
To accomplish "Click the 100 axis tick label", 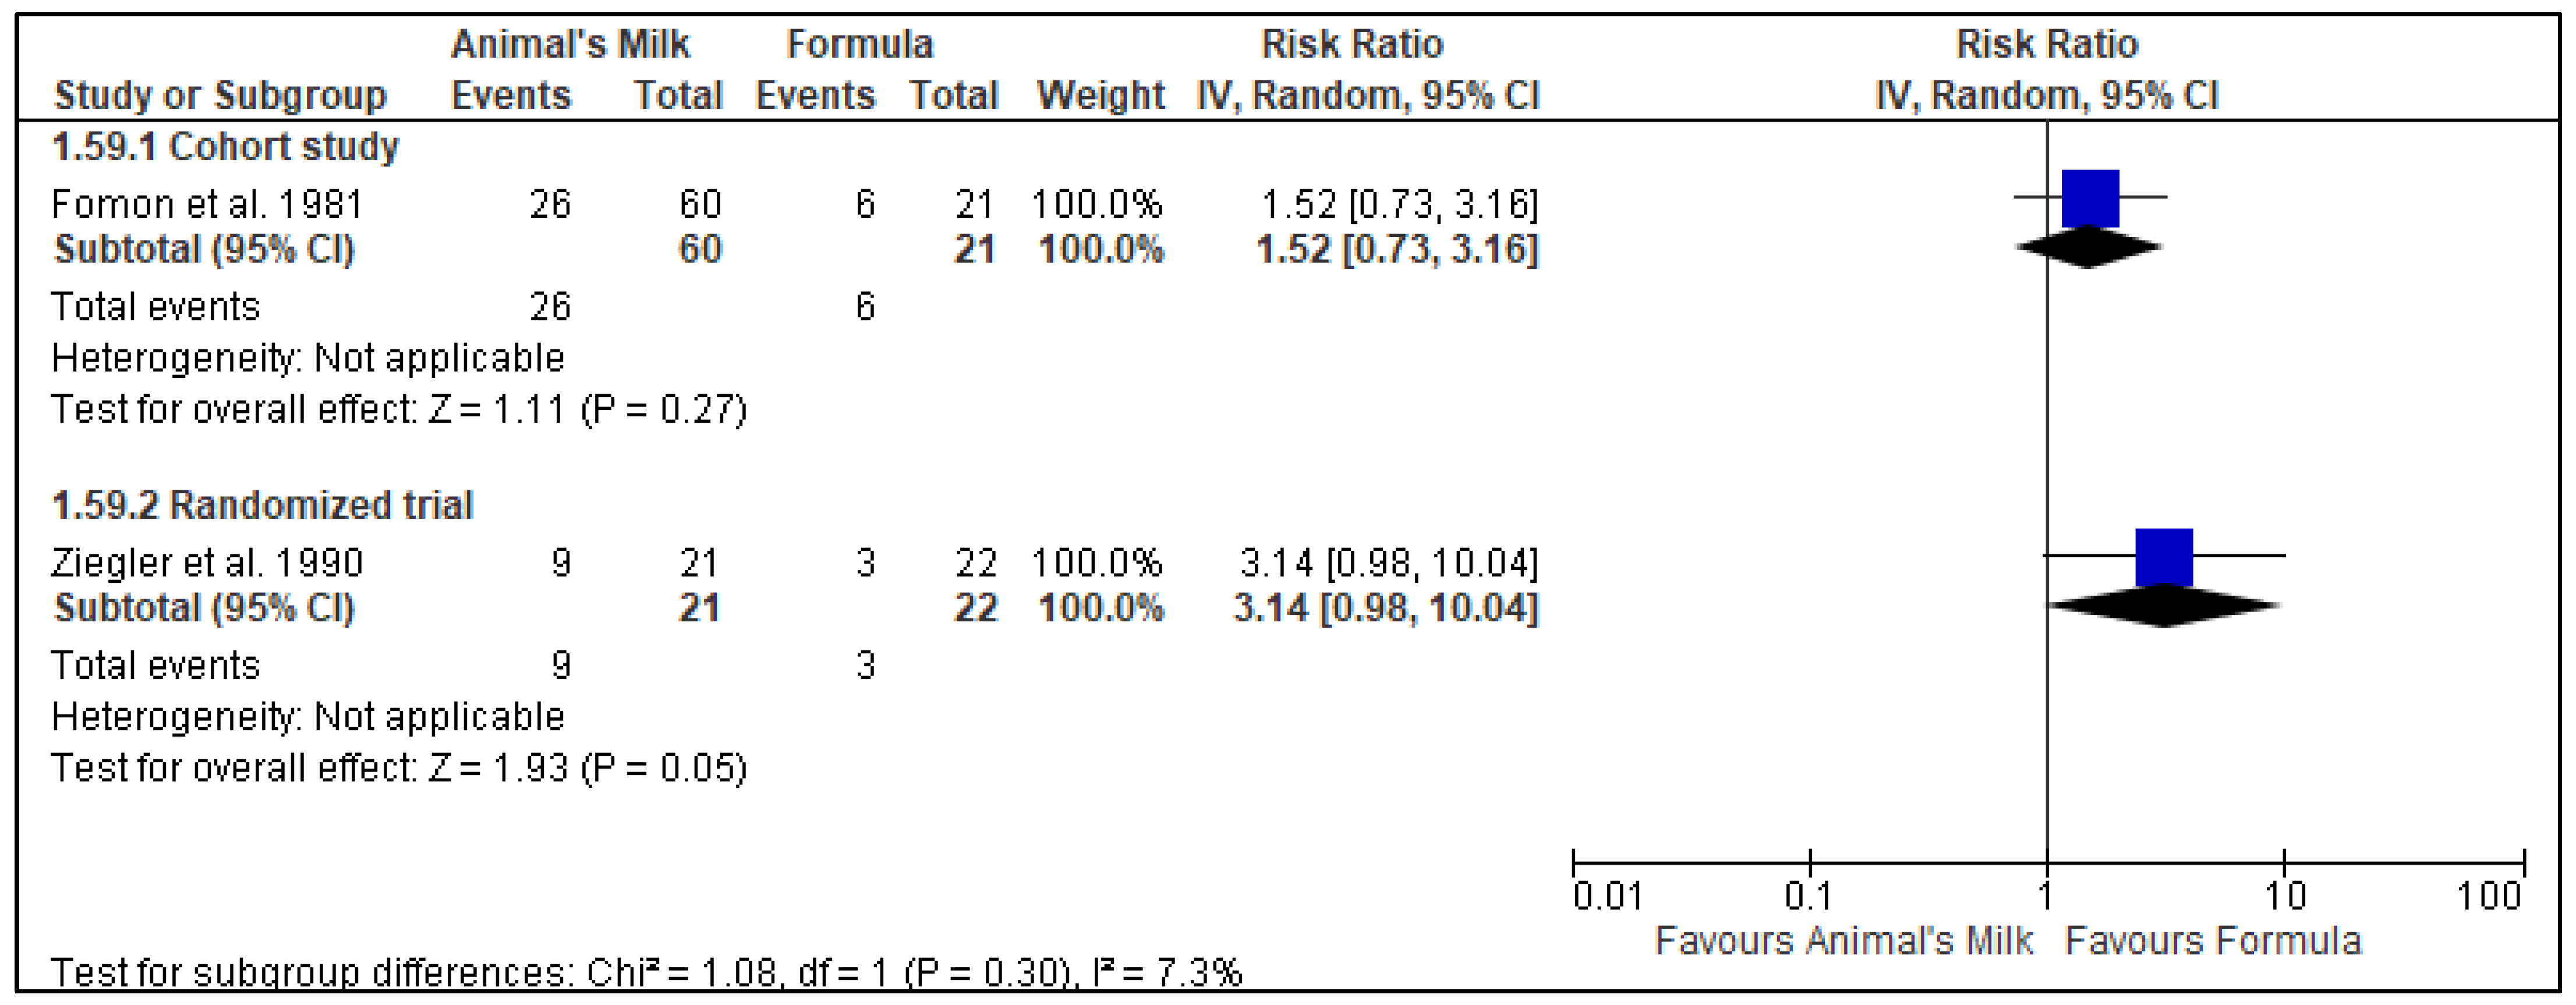I will (x=2489, y=896).
